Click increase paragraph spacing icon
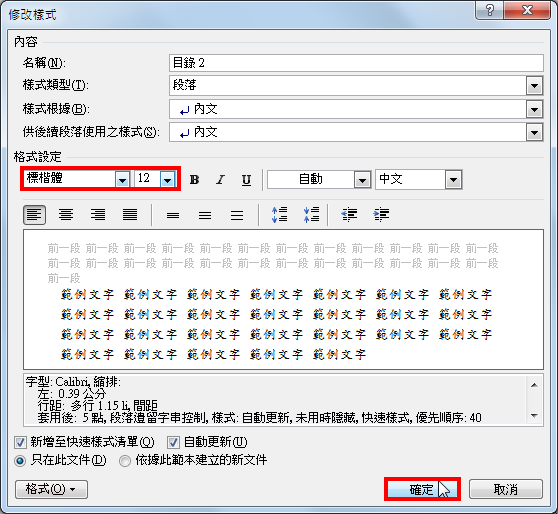Screen dimensions: 558x514 pyautogui.click(x=279, y=215)
